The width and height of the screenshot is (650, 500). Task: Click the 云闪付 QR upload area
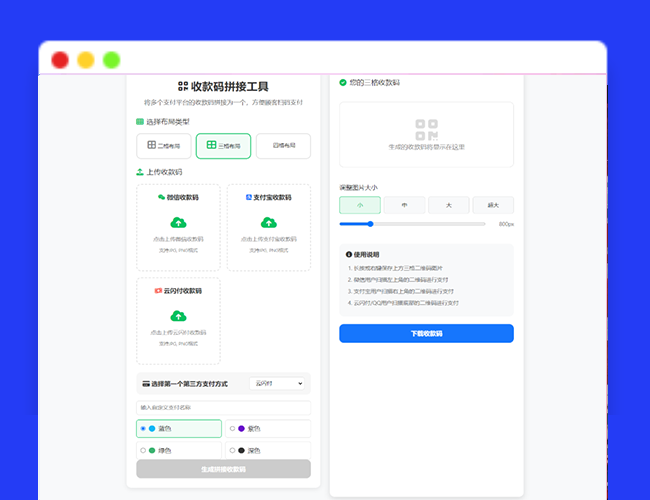tap(178, 321)
